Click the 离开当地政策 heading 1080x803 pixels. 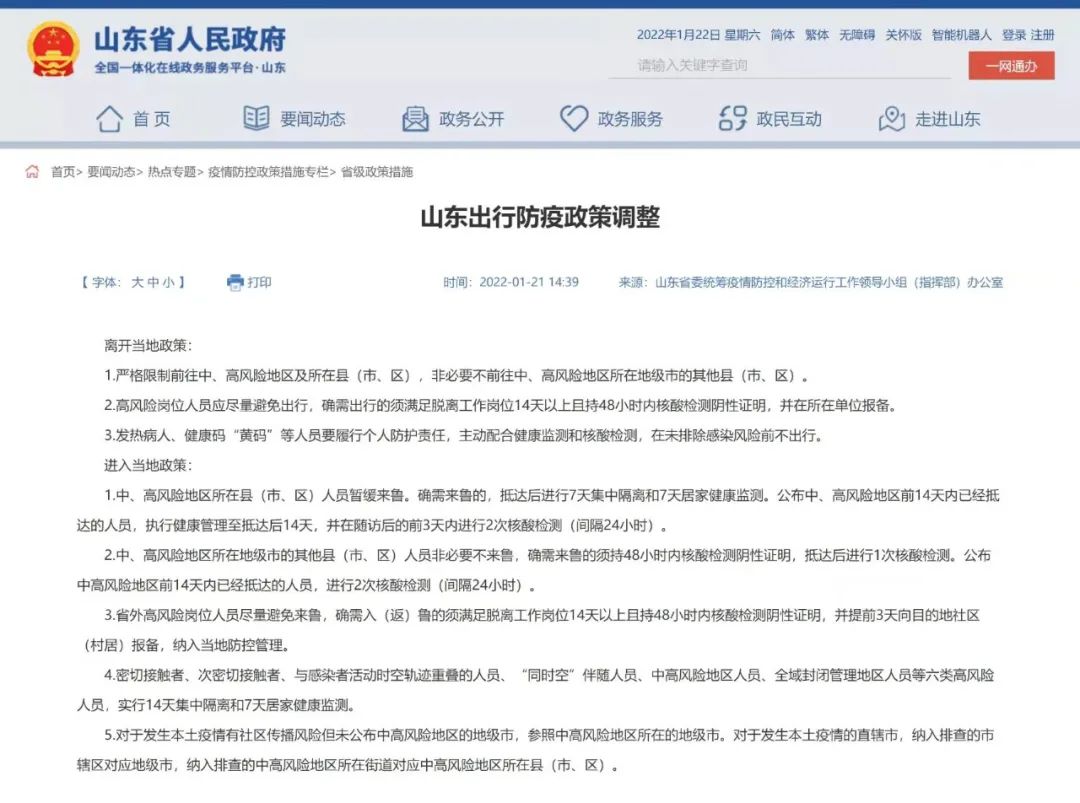tap(148, 346)
